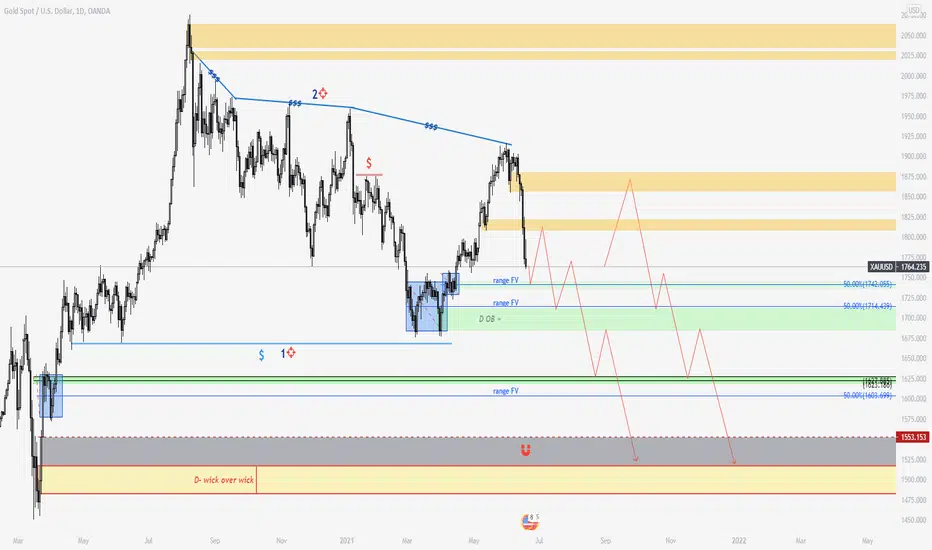Select the 50.00%(1603.699) level label
This screenshot has height=550, width=932.
coord(868,395)
